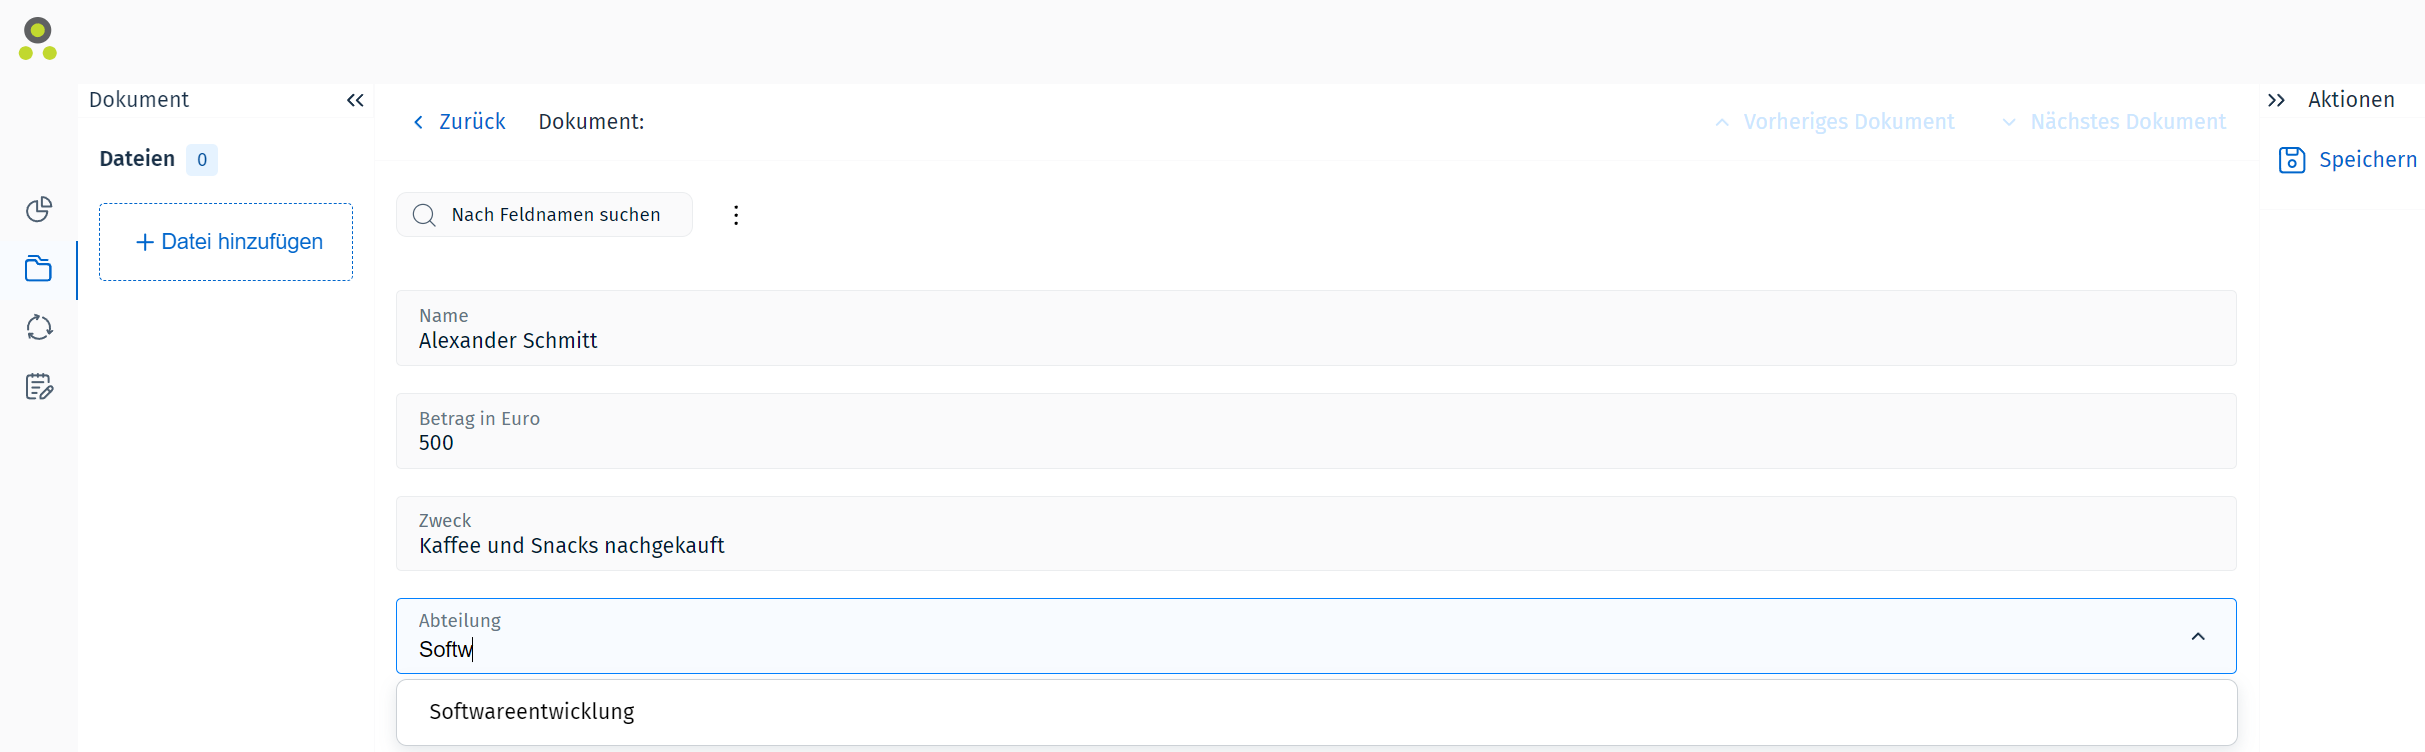Open the three-dot options menu
This screenshot has width=2425, height=752.
tap(736, 215)
